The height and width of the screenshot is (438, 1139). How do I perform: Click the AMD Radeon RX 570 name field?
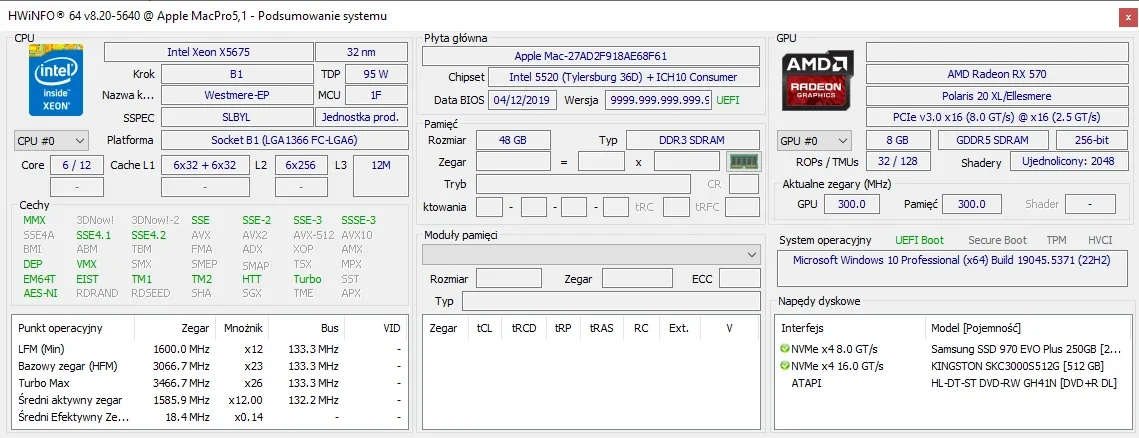(997, 74)
